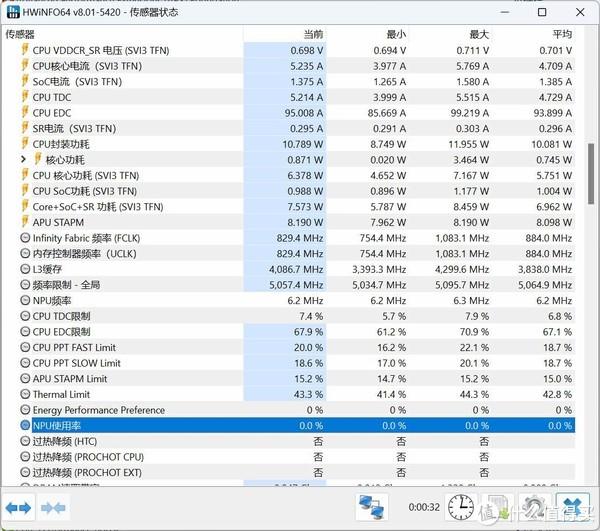Click lightning icon beside 核心功耗 row
This screenshot has height=531, width=600.
(38, 159)
